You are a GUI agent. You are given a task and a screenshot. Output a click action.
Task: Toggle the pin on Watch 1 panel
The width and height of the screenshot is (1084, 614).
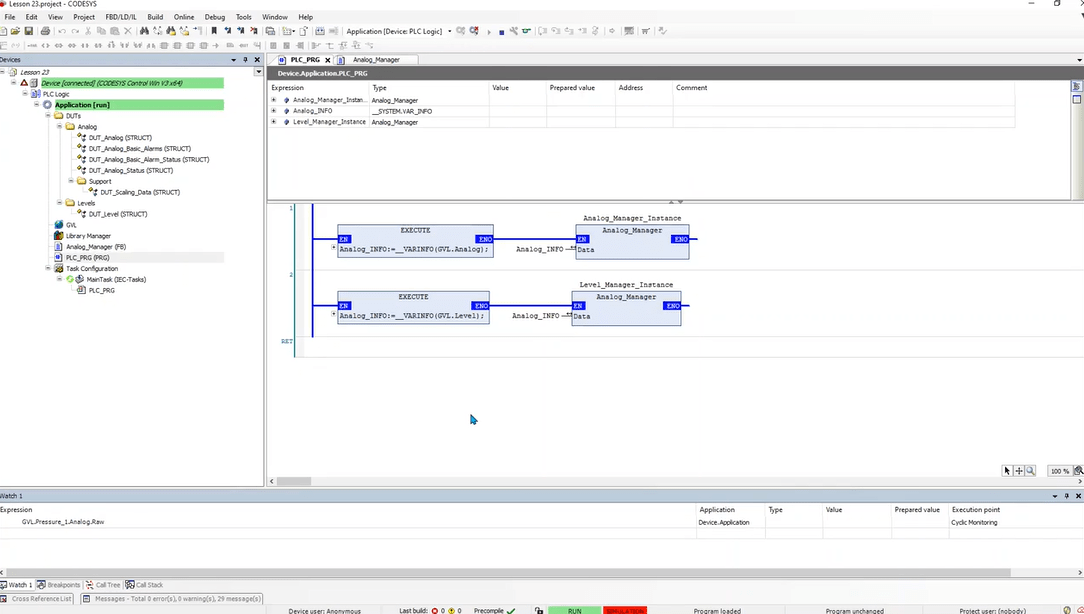coord(1067,496)
